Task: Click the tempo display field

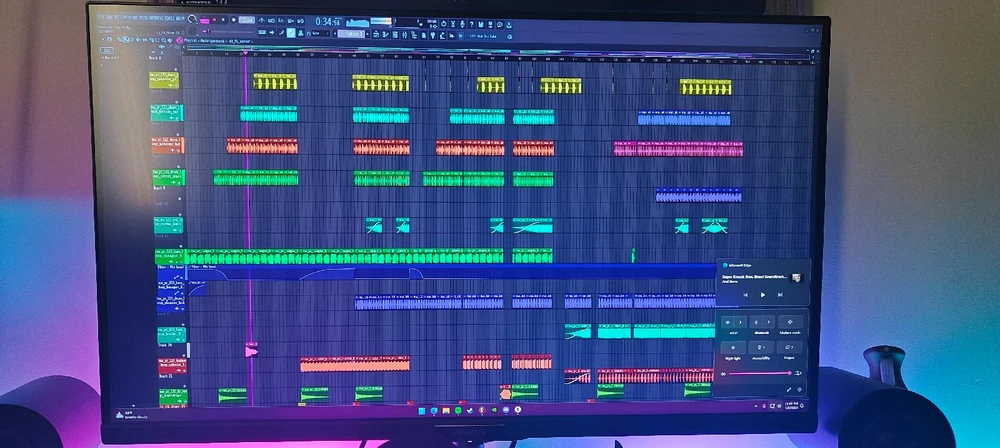Action: point(247,20)
